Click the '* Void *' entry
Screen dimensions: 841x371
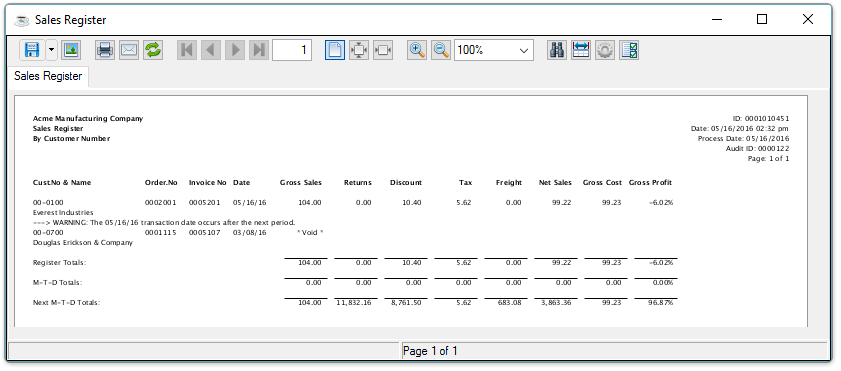click(x=310, y=233)
